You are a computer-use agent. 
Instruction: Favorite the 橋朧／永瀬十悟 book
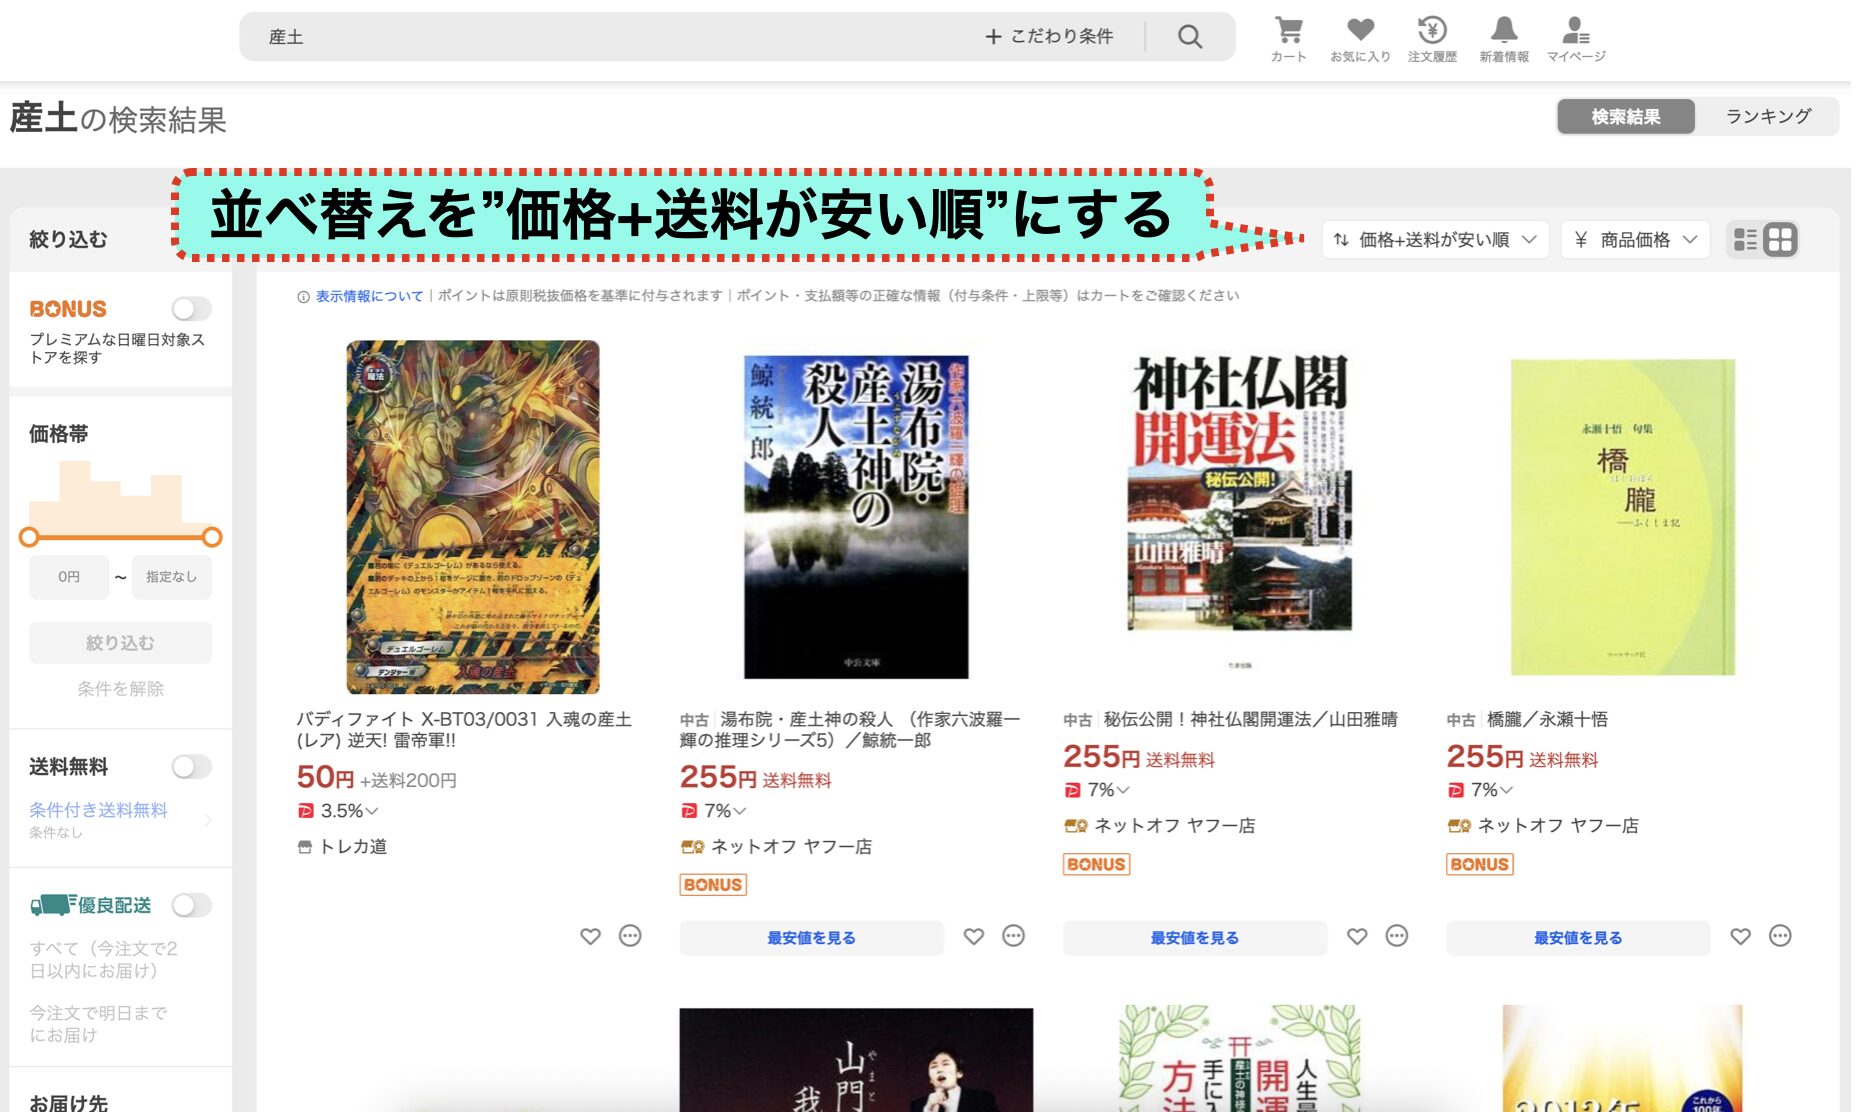pos(1741,936)
